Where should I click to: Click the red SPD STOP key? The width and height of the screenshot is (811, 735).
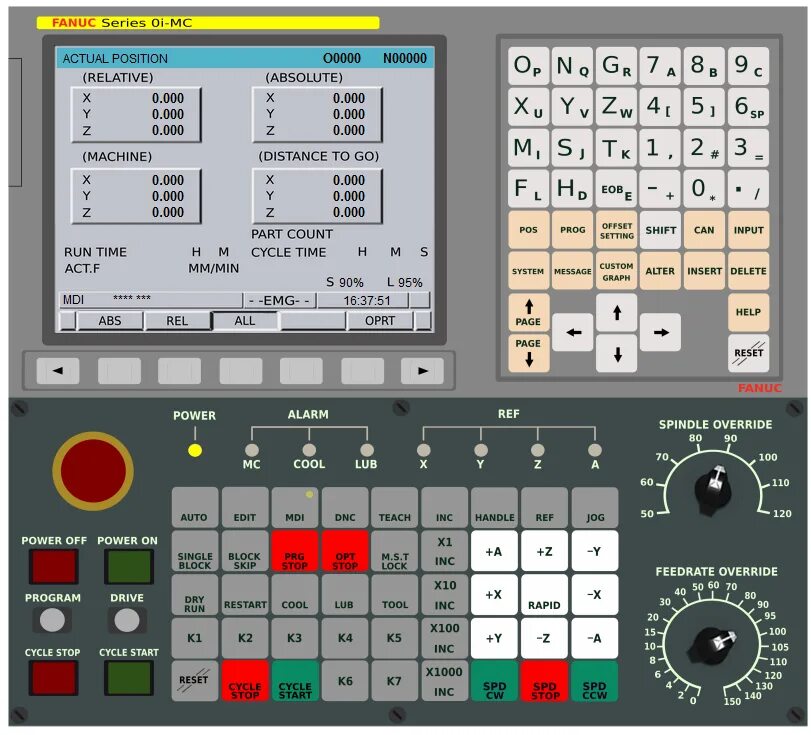click(545, 681)
